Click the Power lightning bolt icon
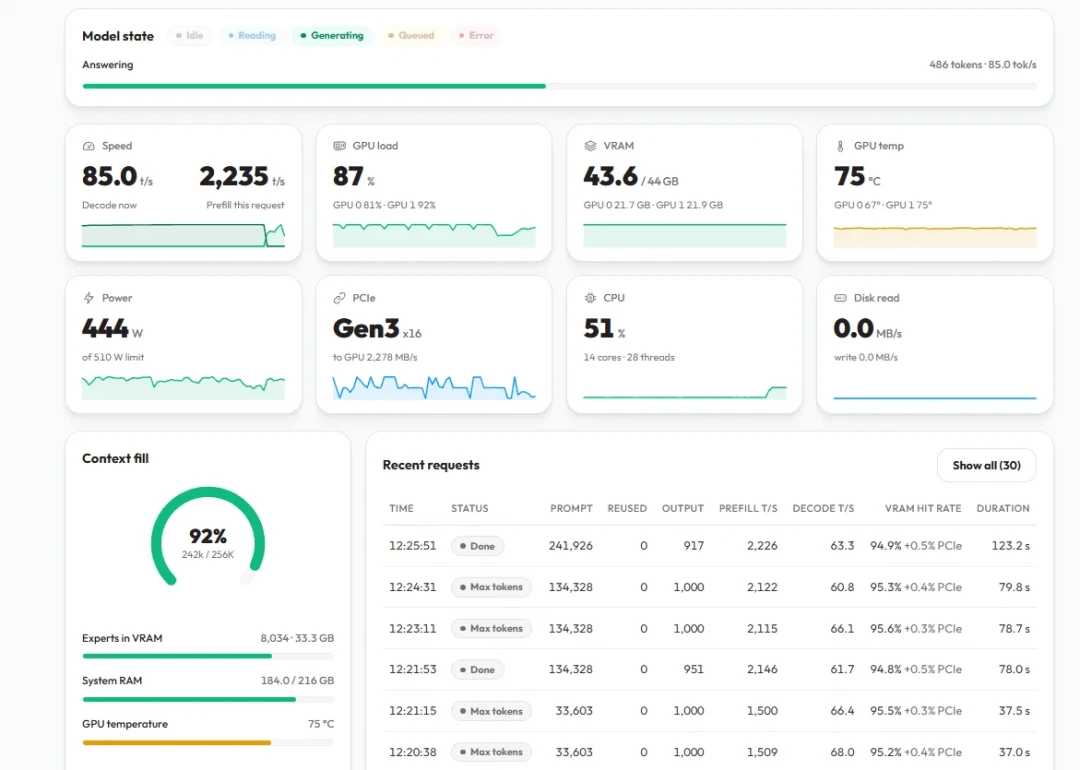Viewport: 1080px width, 770px height. [88, 298]
